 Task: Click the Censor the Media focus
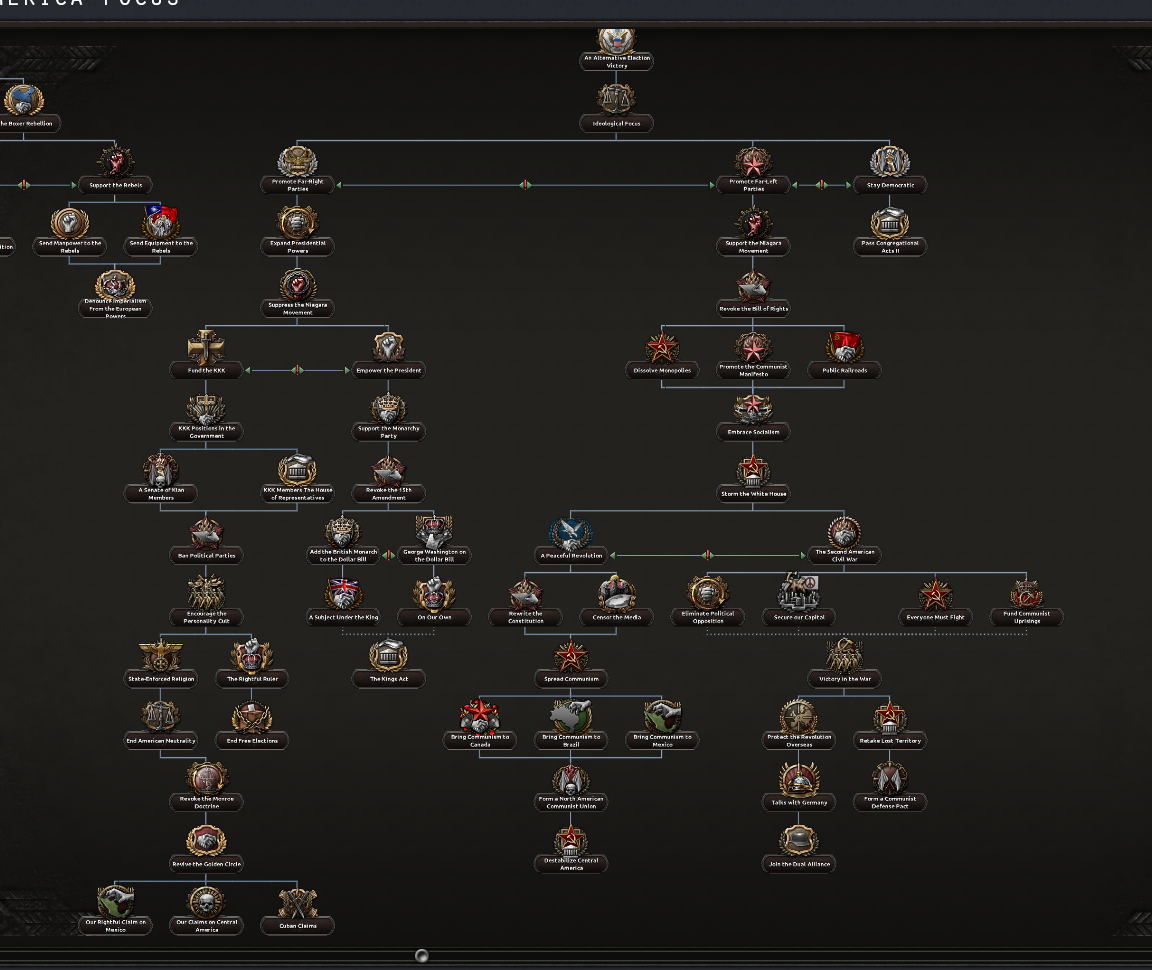tap(616, 603)
